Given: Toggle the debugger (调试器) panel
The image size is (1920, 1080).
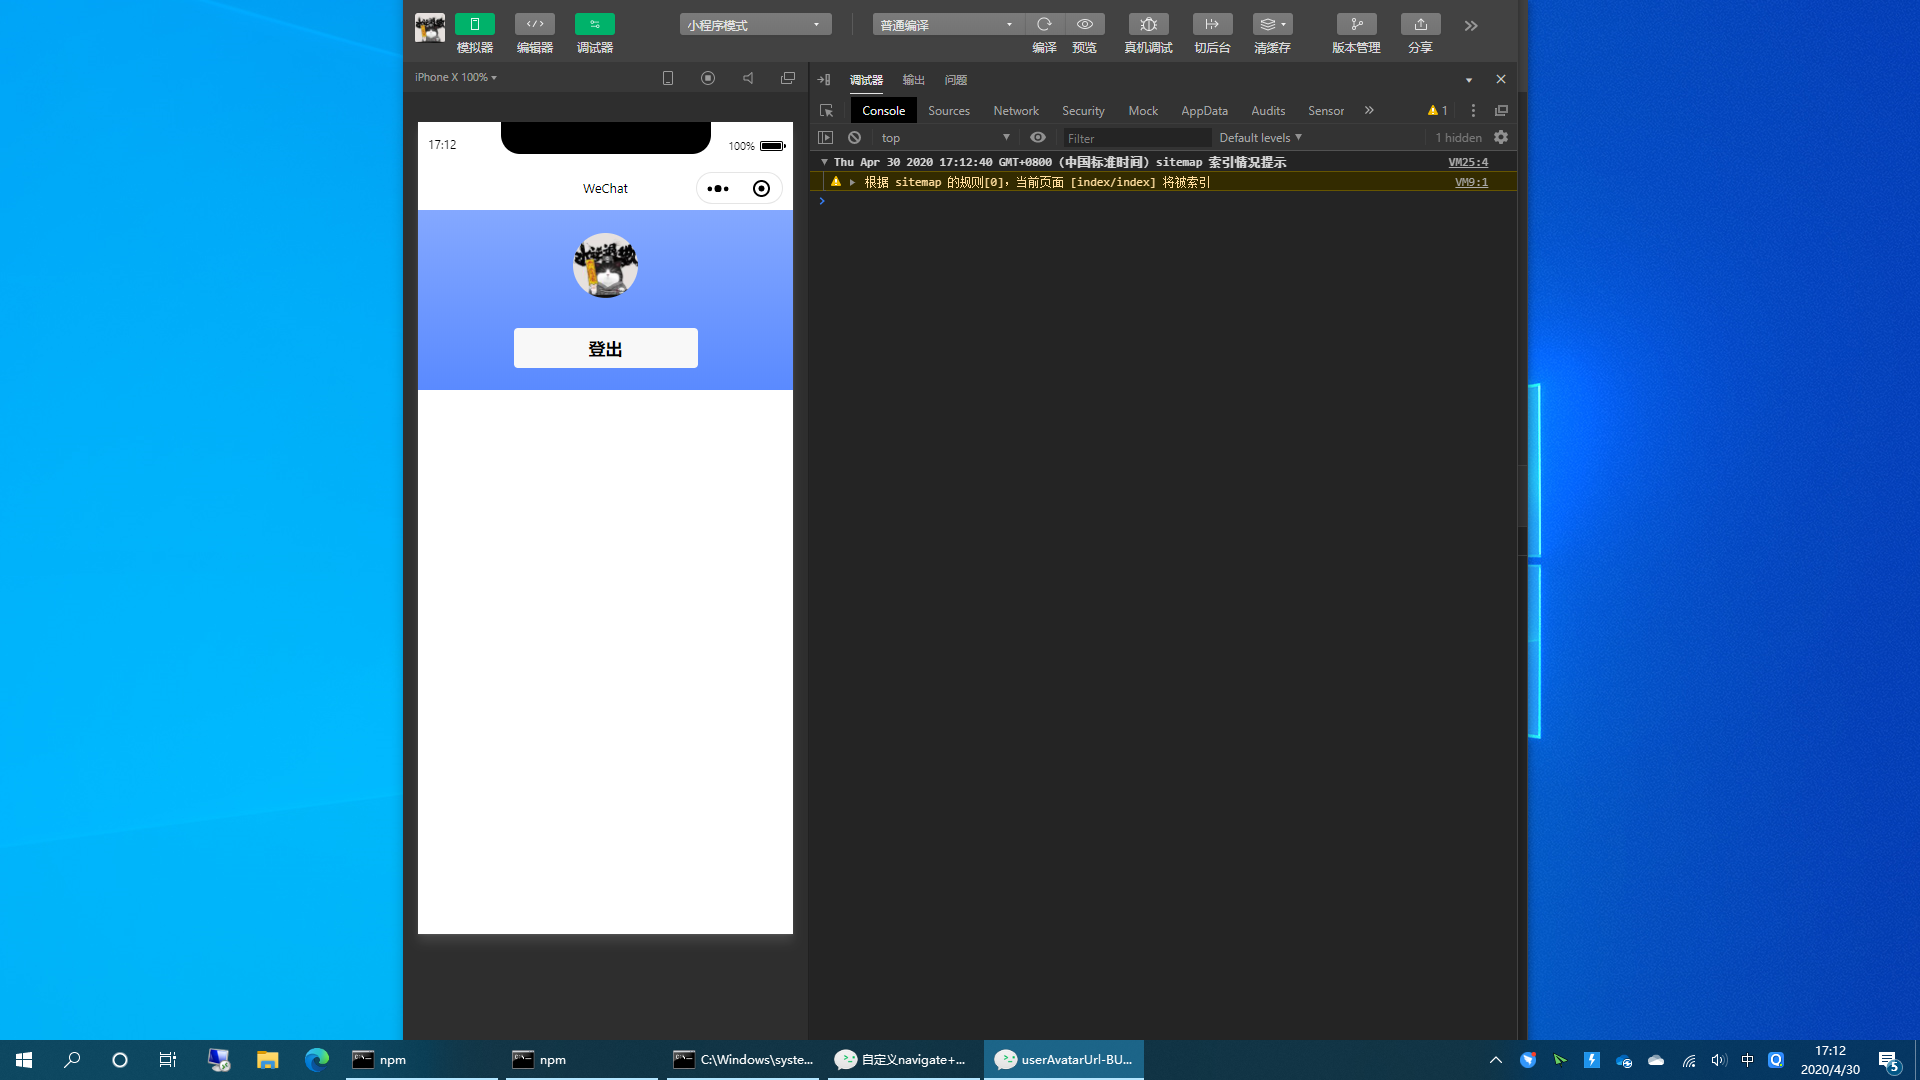Looking at the screenshot, I should click(594, 24).
